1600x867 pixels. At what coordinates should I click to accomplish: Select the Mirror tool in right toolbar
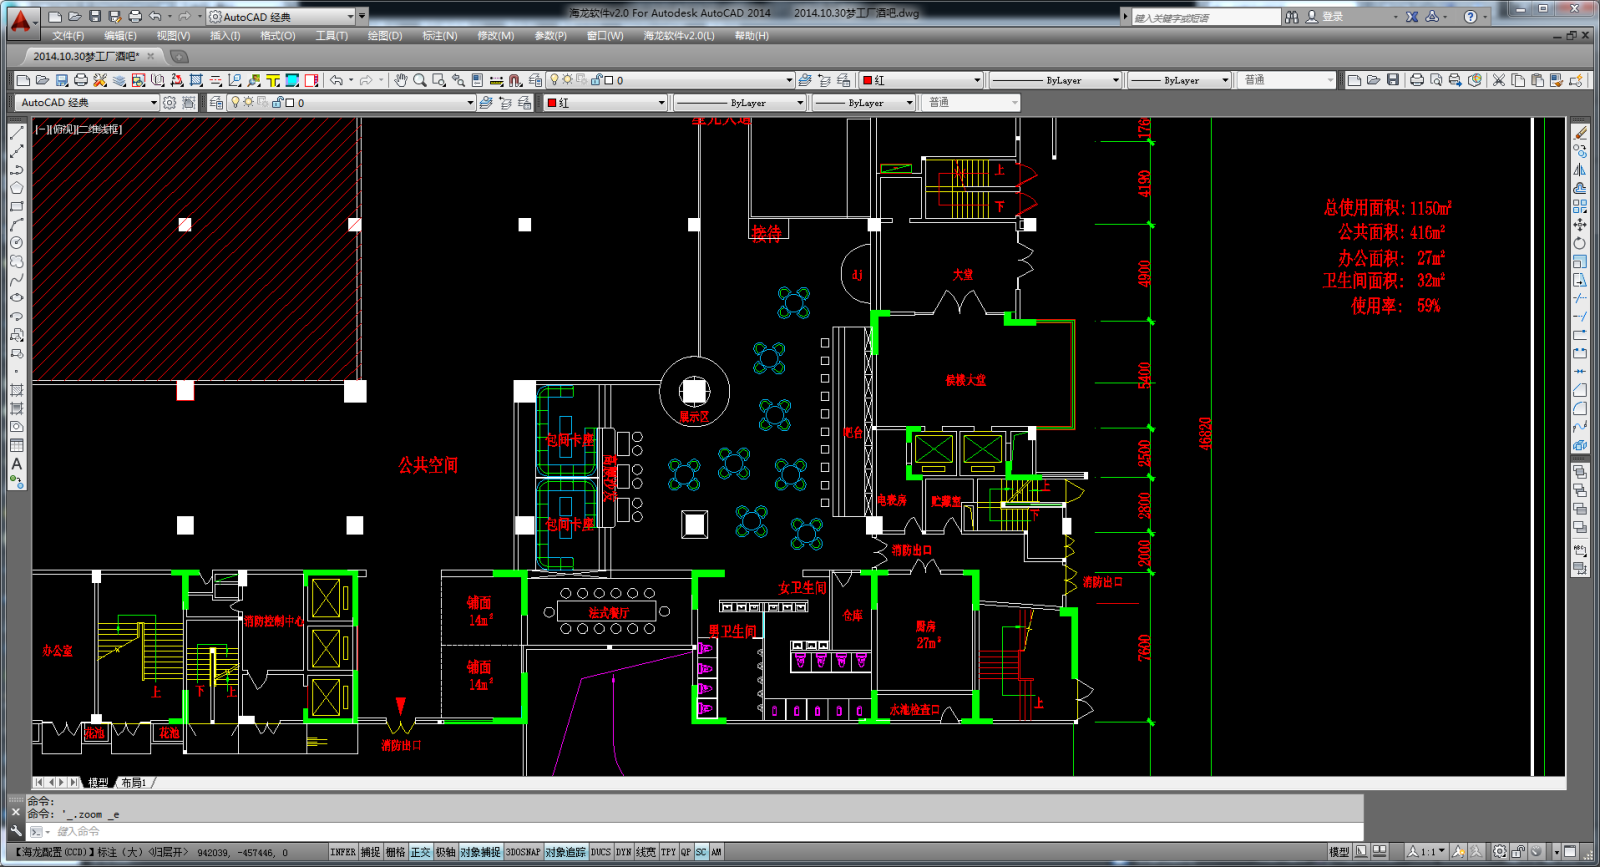click(1580, 169)
